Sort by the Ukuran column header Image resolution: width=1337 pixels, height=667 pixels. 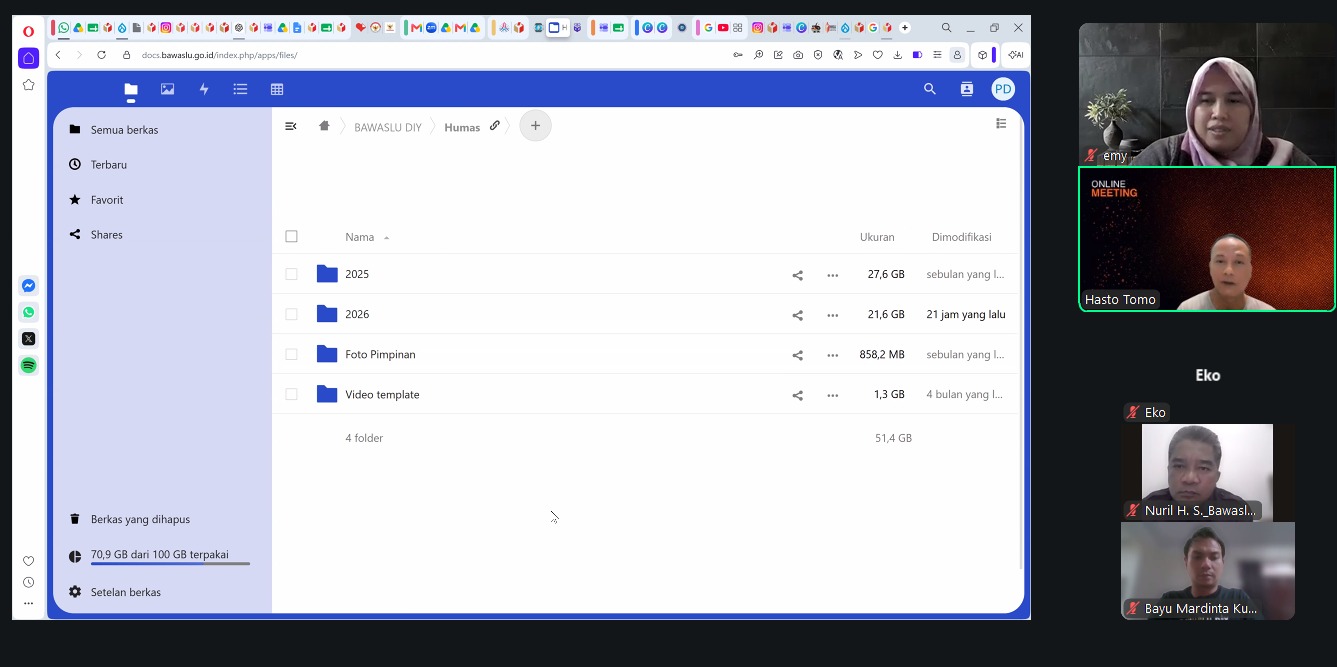coord(877,237)
